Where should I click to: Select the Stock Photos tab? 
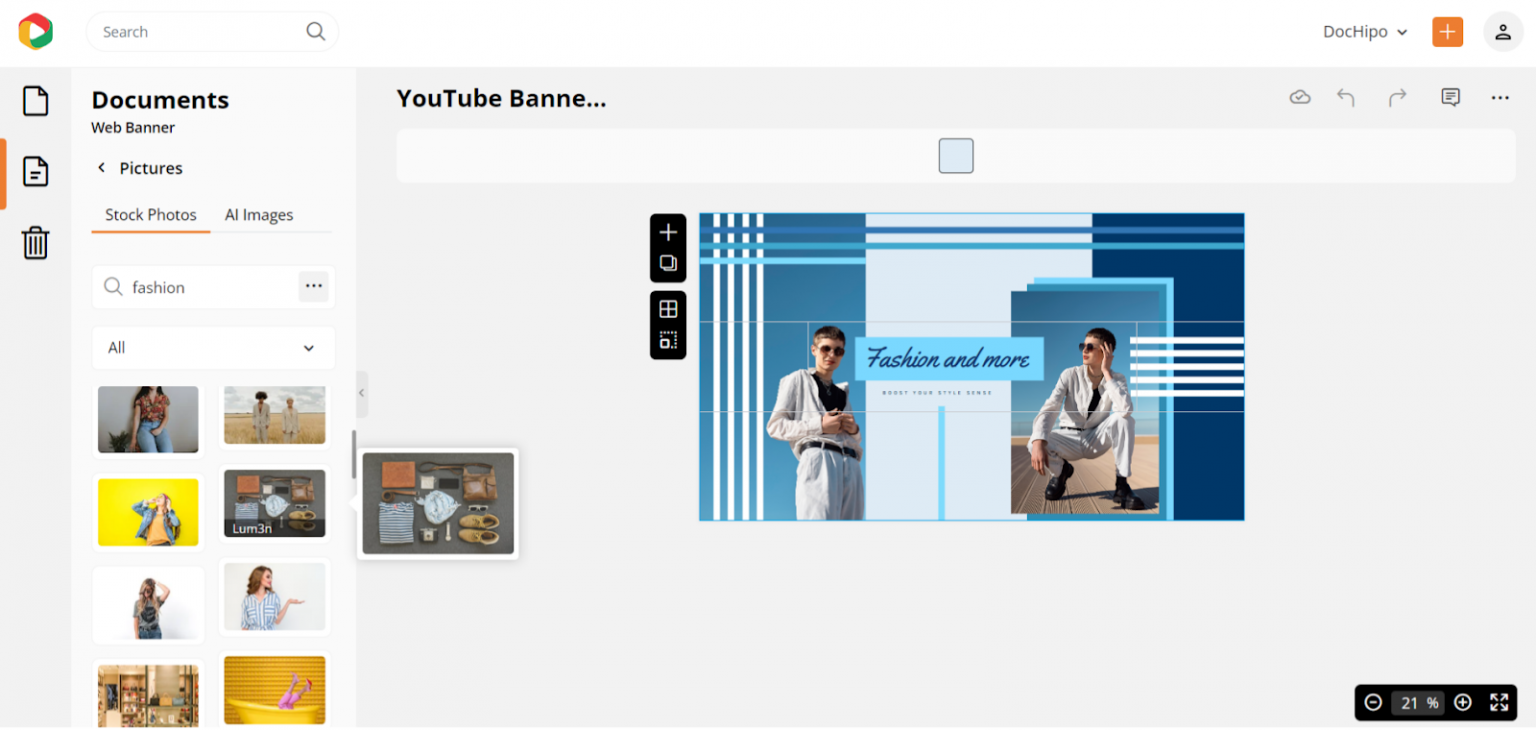coord(150,215)
